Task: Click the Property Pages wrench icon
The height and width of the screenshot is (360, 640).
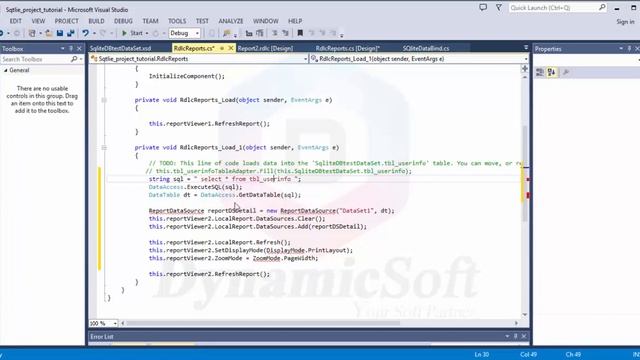Action: [566, 72]
